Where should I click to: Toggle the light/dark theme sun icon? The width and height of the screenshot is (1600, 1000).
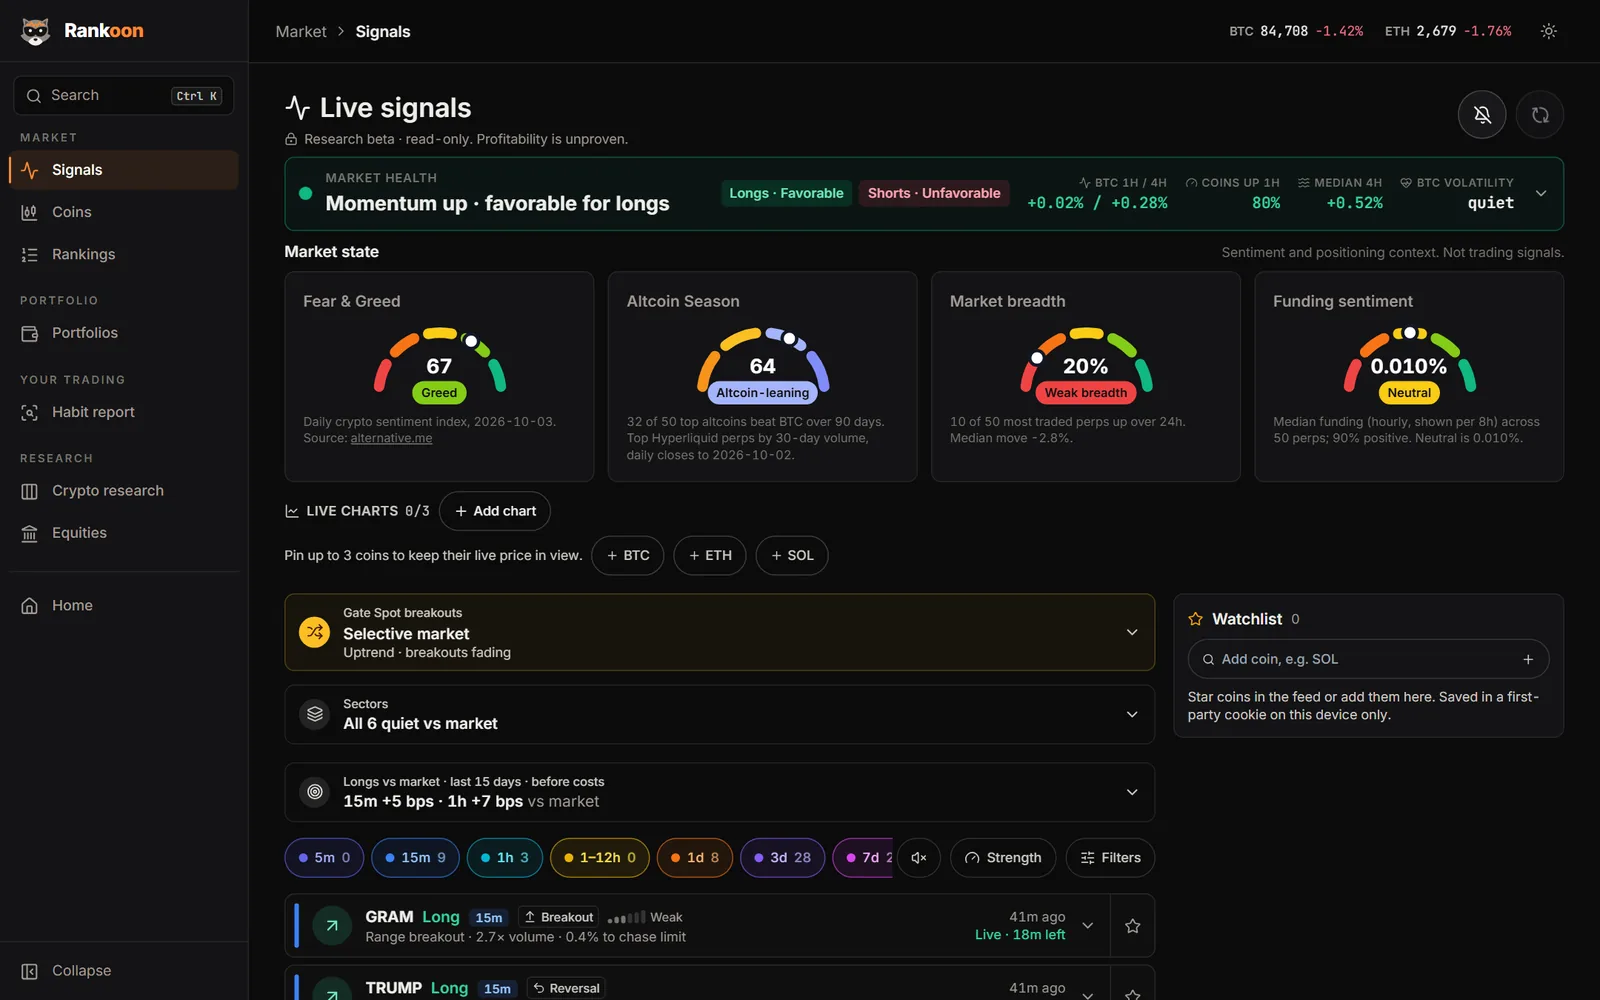[x=1548, y=31]
